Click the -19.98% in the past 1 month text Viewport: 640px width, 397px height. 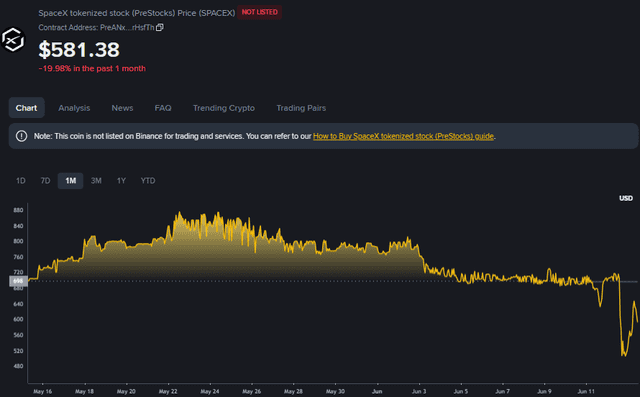[92, 68]
